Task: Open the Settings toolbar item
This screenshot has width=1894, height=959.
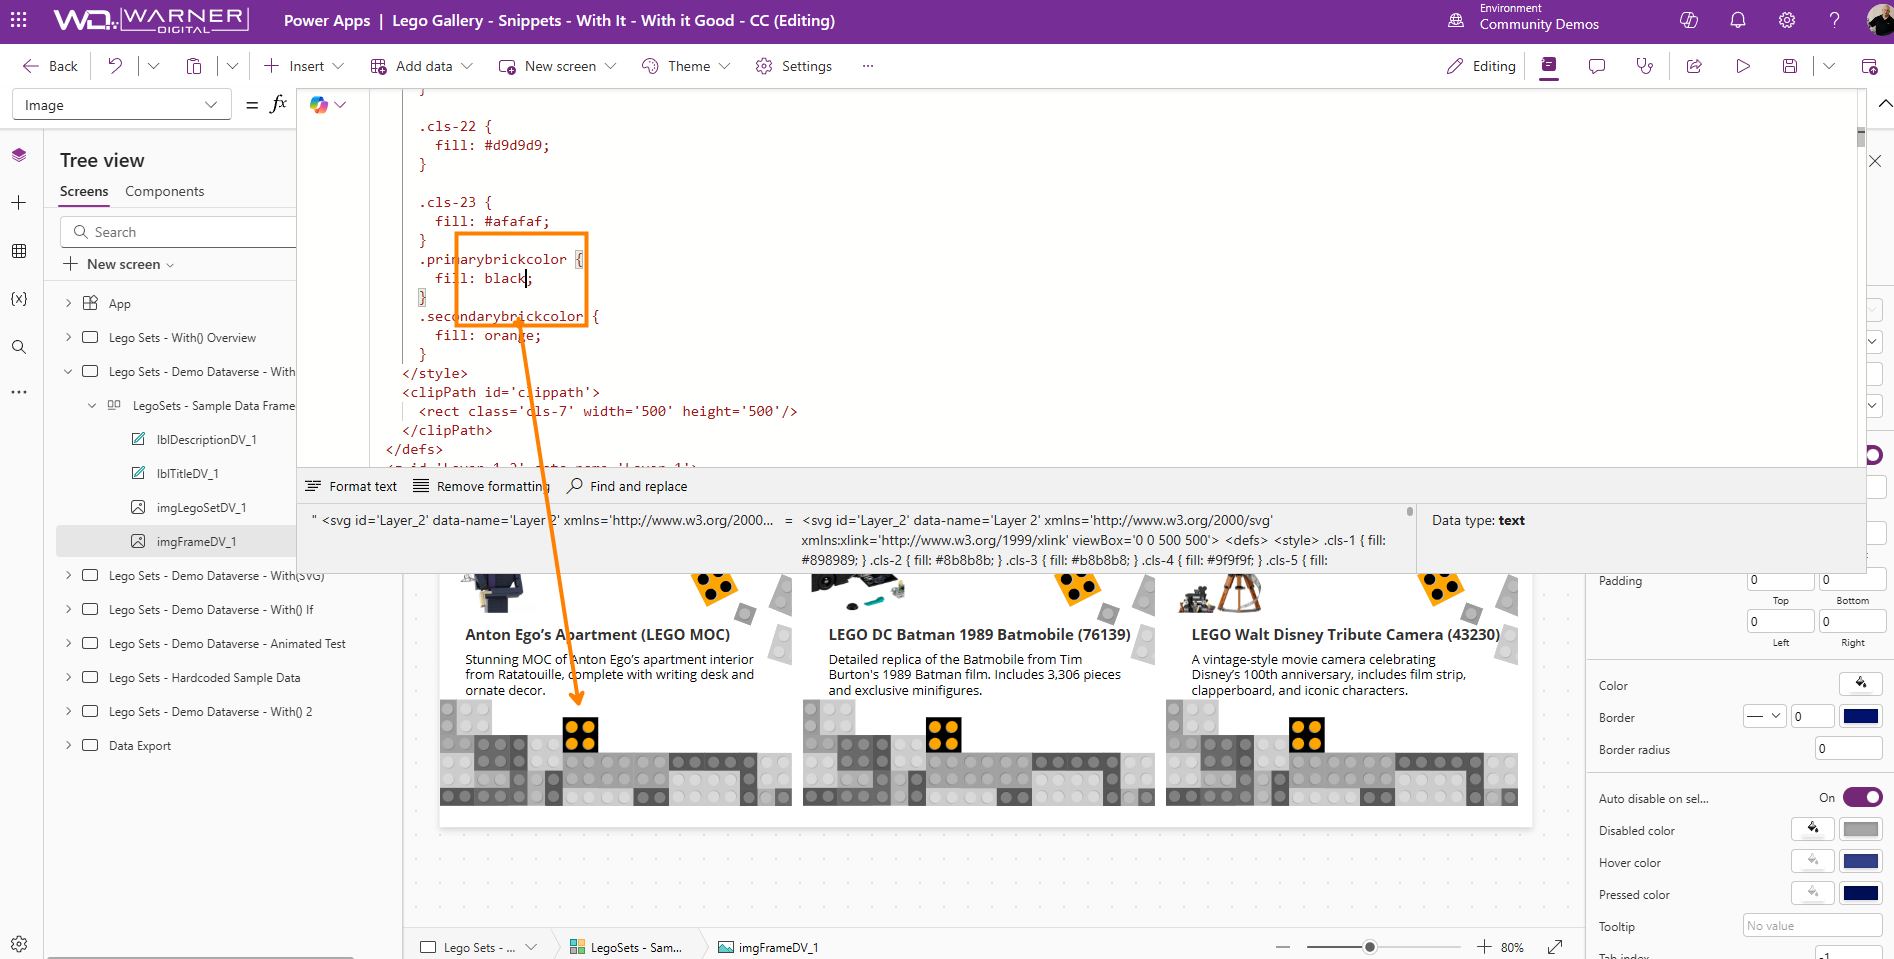Action: (794, 66)
